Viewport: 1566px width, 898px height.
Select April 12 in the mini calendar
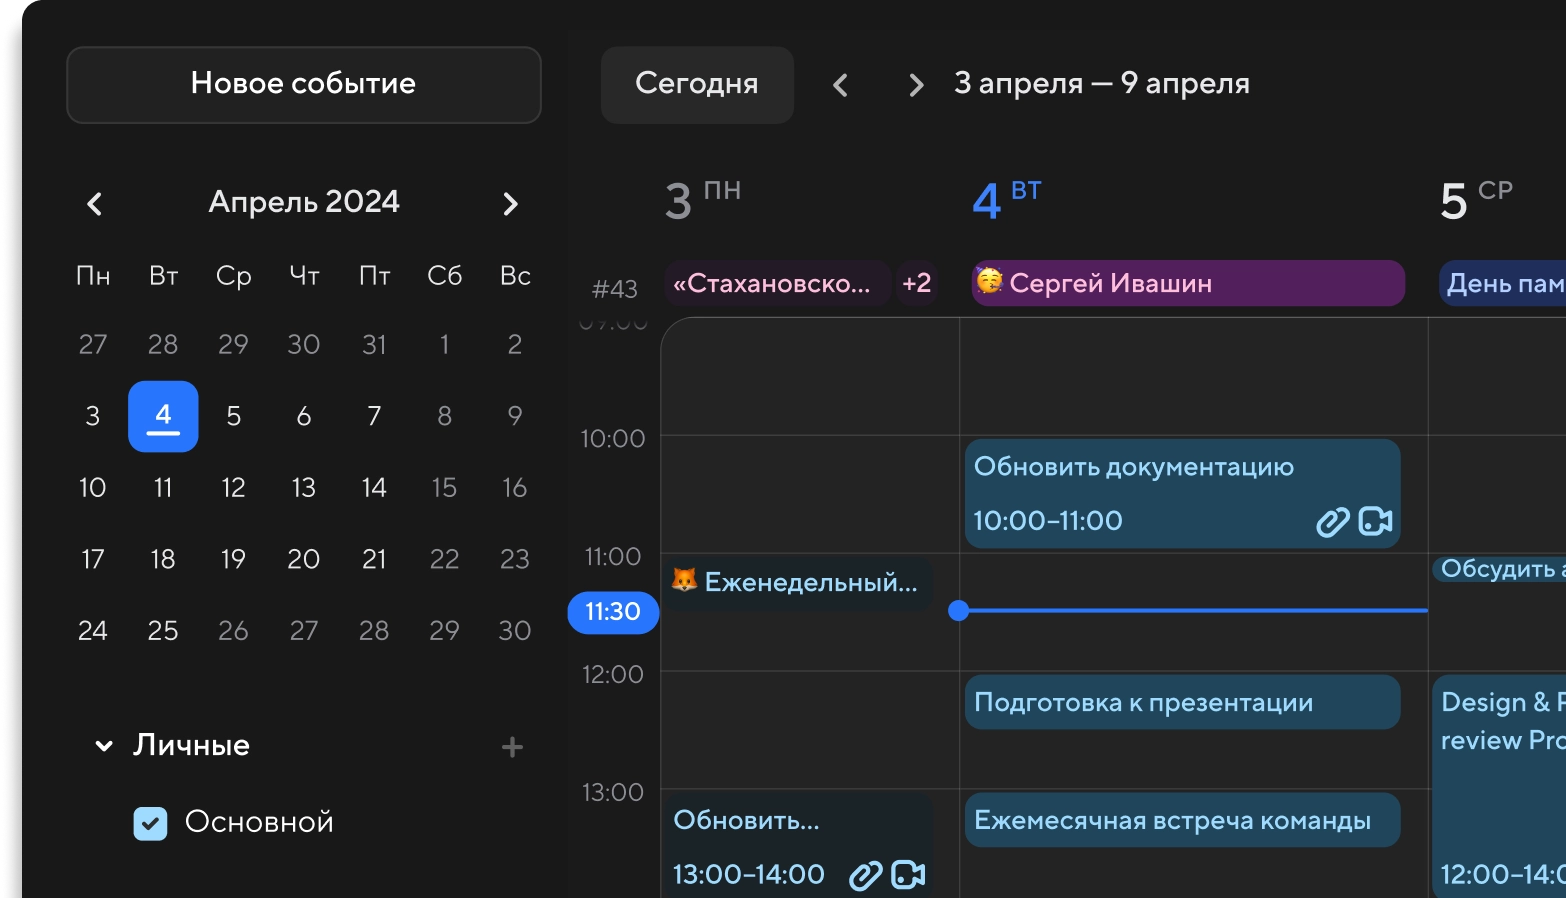(x=233, y=488)
